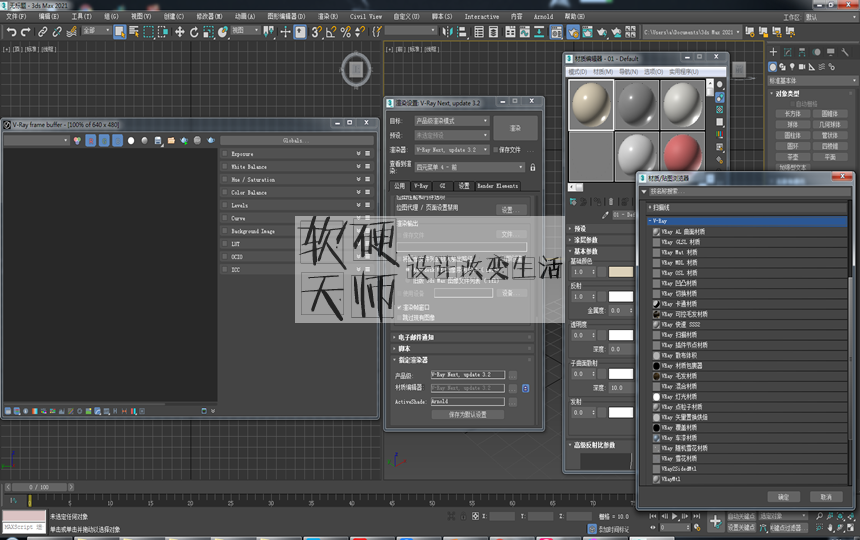Enable the White Balance checkbox

click(x=225, y=166)
